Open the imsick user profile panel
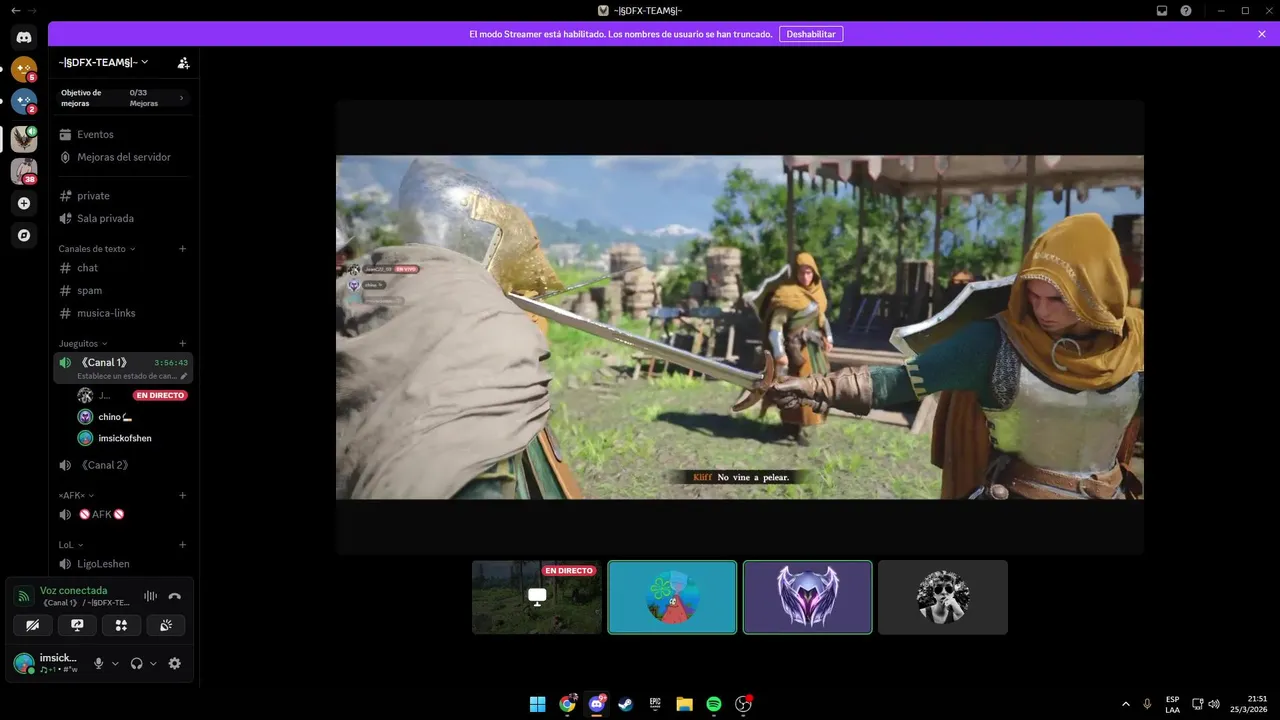The width and height of the screenshot is (1280, 720). pos(47,663)
